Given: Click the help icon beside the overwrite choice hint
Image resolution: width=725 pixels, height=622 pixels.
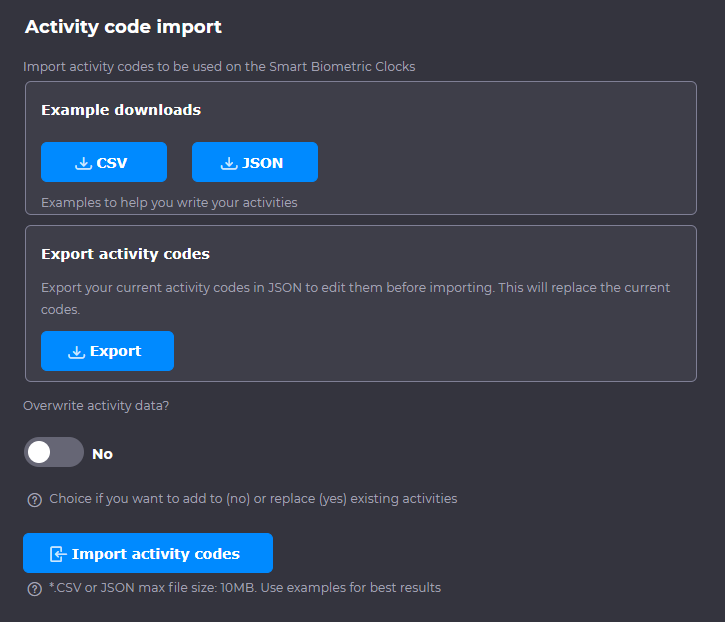Looking at the screenshot, I should (x=34, y=499).
